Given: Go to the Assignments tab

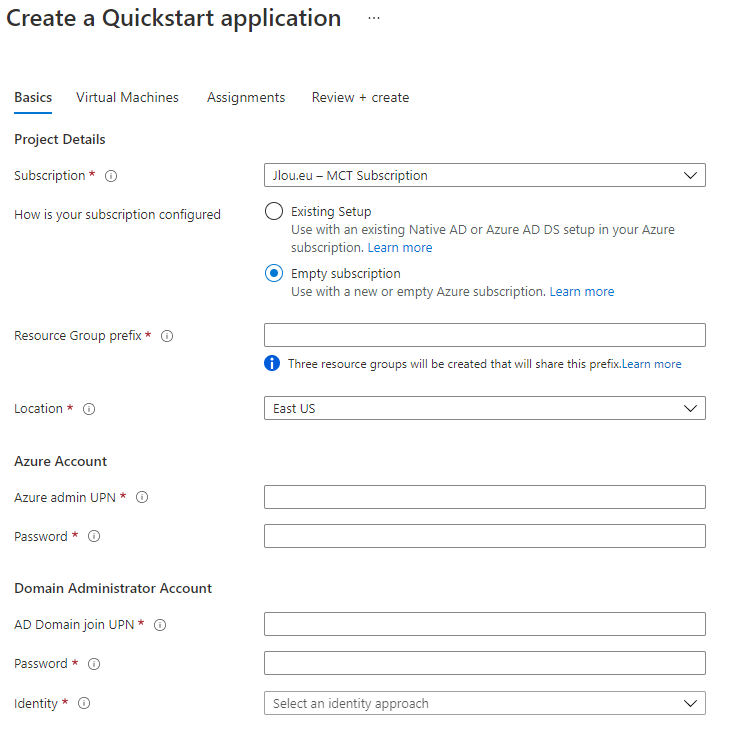Looking at the screenshot, I should (x=246, y=98).
